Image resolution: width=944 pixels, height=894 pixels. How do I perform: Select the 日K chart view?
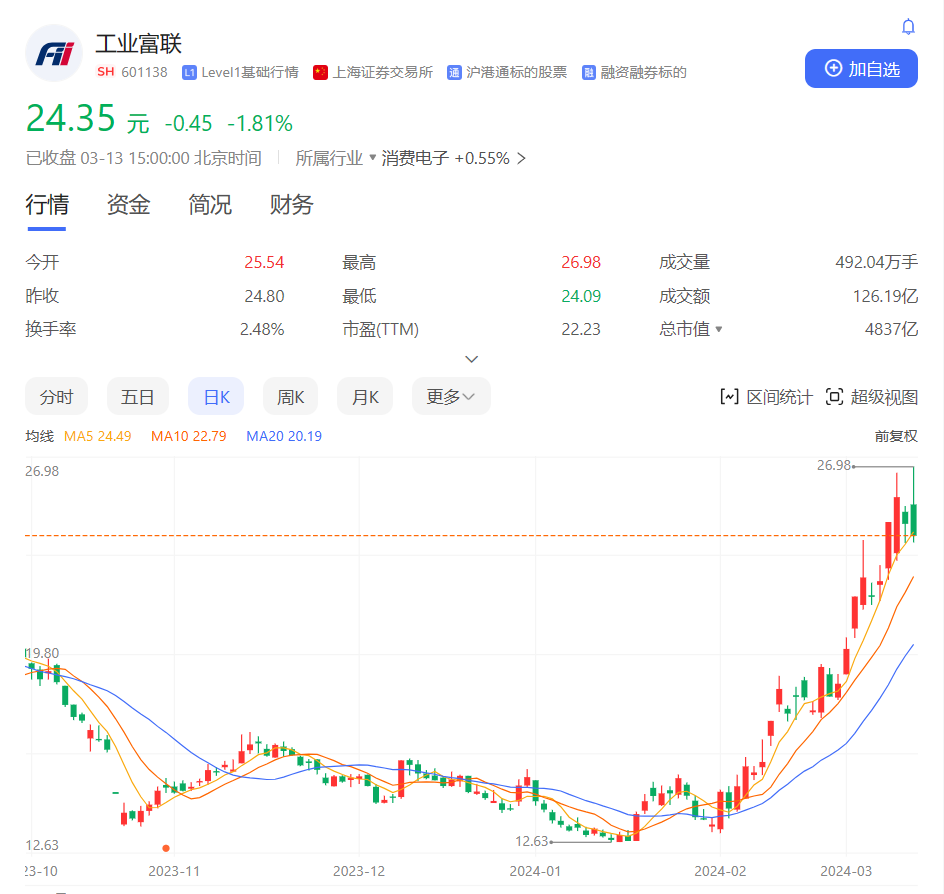(217, 397)
